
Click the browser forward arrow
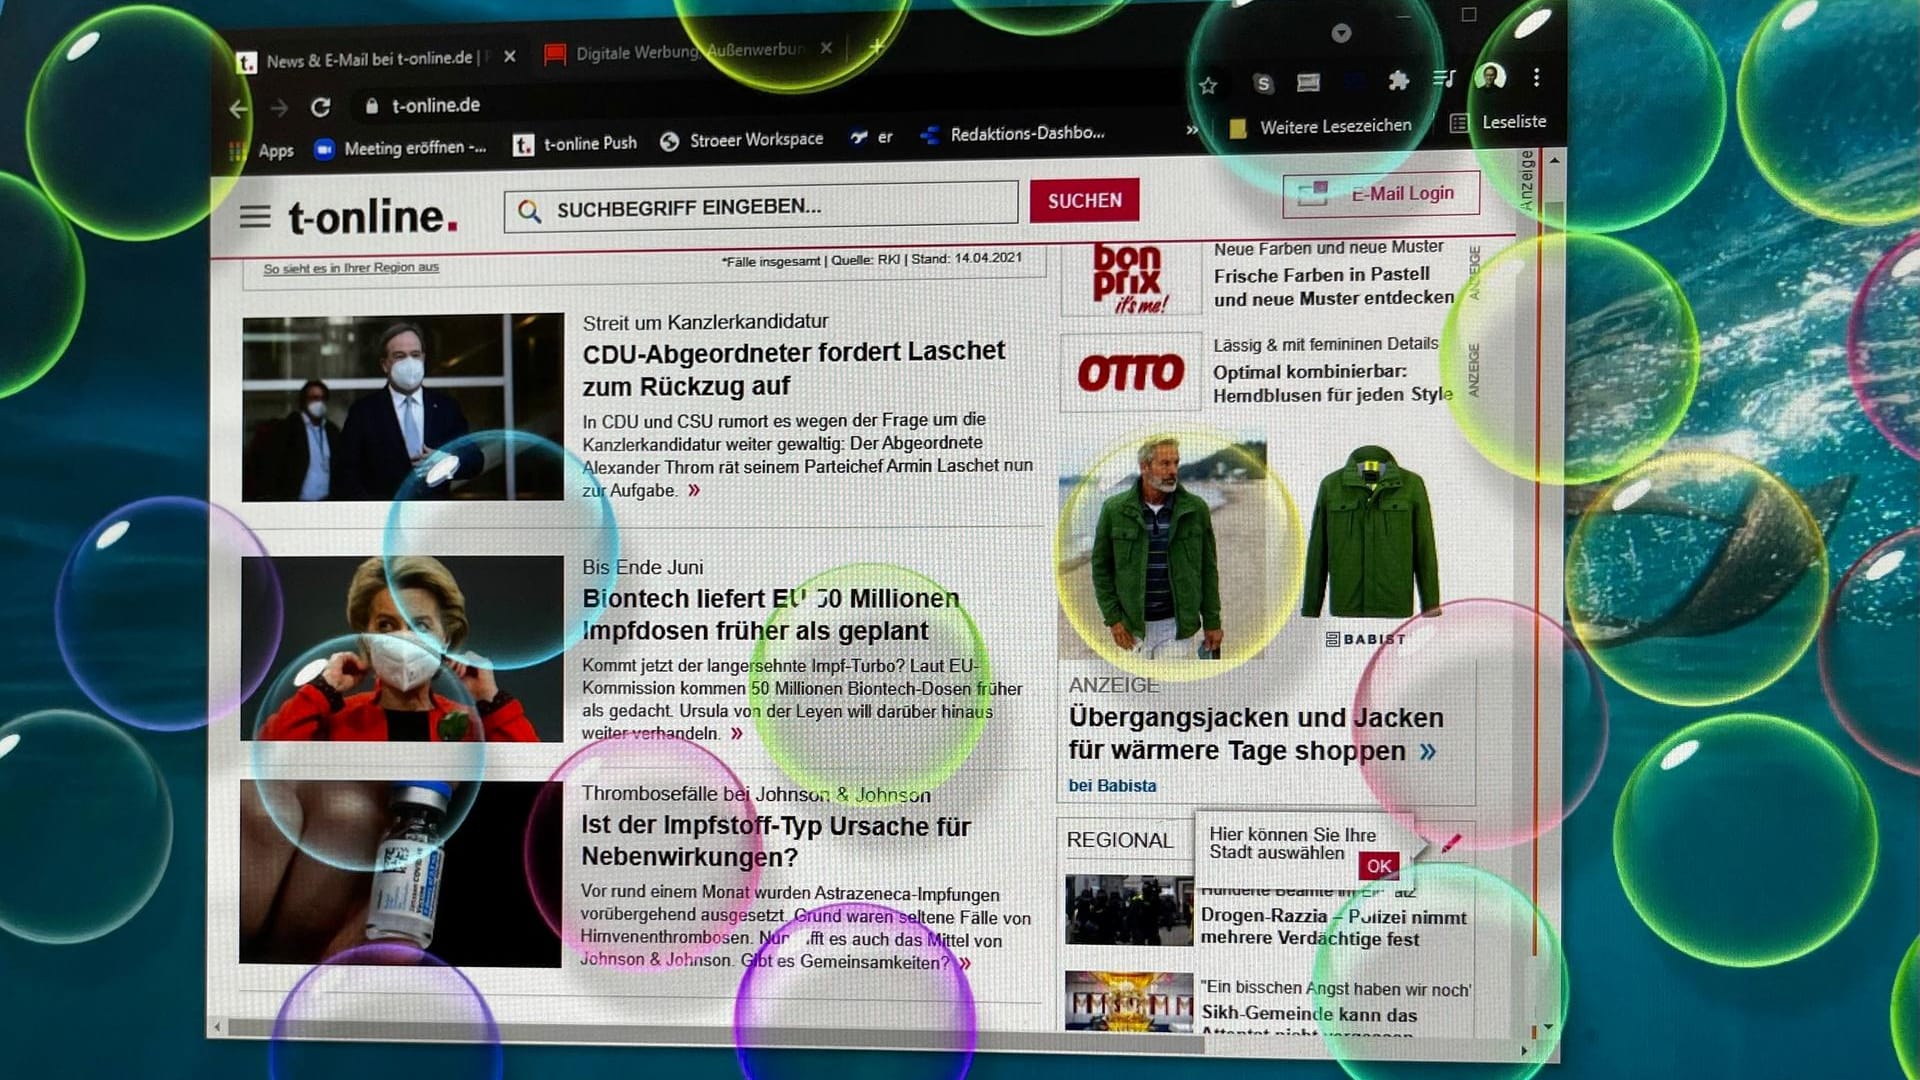279,108
